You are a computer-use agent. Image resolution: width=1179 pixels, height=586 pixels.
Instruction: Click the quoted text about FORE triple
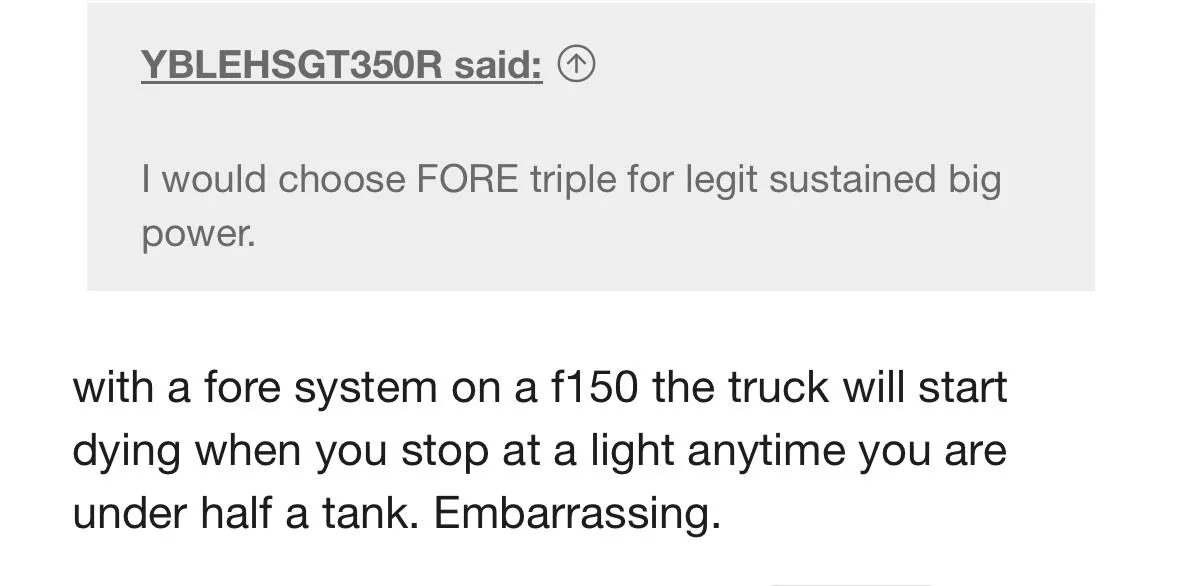point(571,206)
